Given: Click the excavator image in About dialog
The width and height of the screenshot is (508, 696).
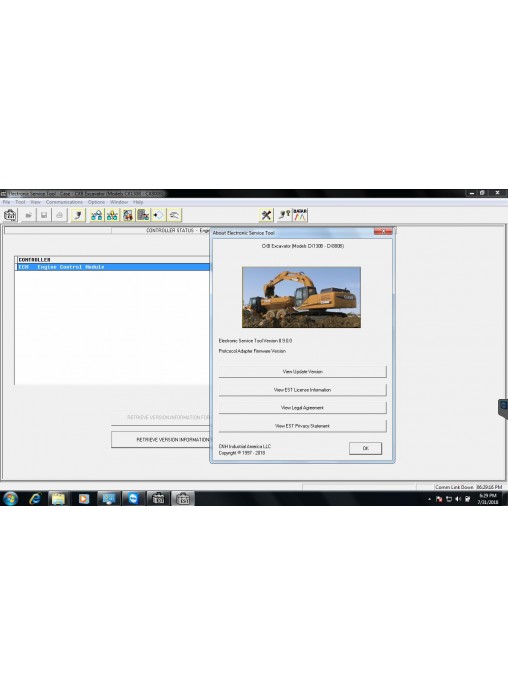Looking at the screenshot, I should [x=302, y=297].
